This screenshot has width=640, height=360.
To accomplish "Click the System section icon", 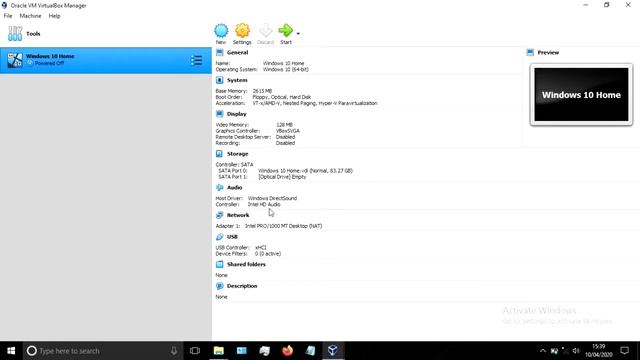I will [x=220, y=80].
